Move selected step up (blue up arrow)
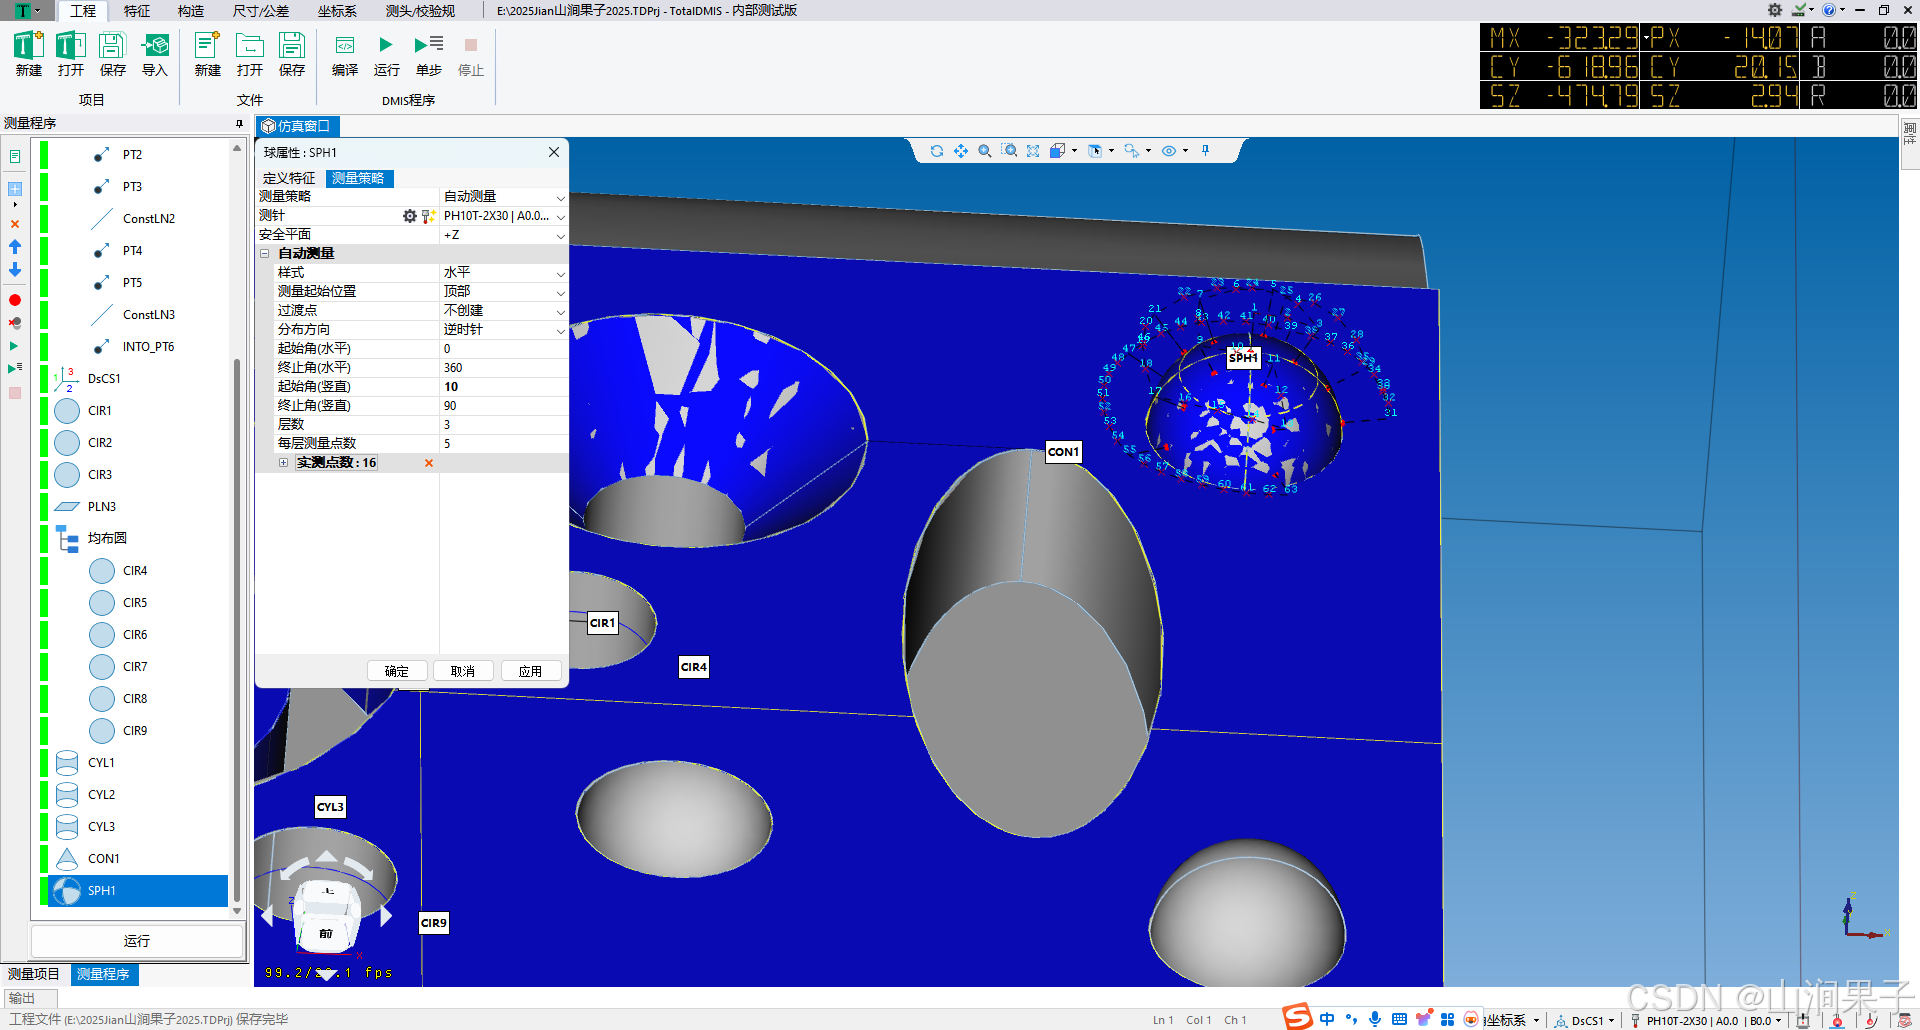 15,246
